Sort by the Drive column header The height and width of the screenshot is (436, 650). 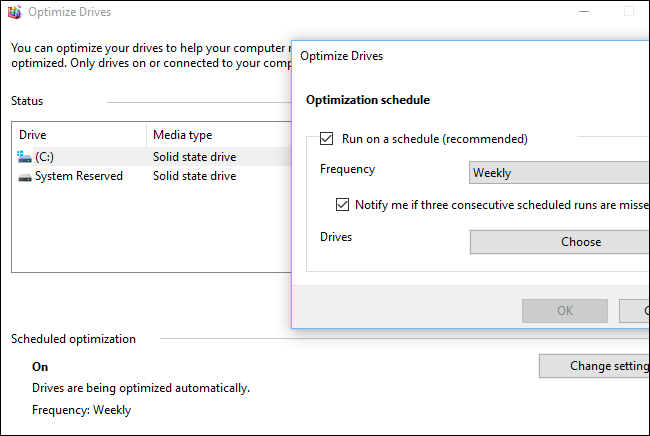click(33, 135)
